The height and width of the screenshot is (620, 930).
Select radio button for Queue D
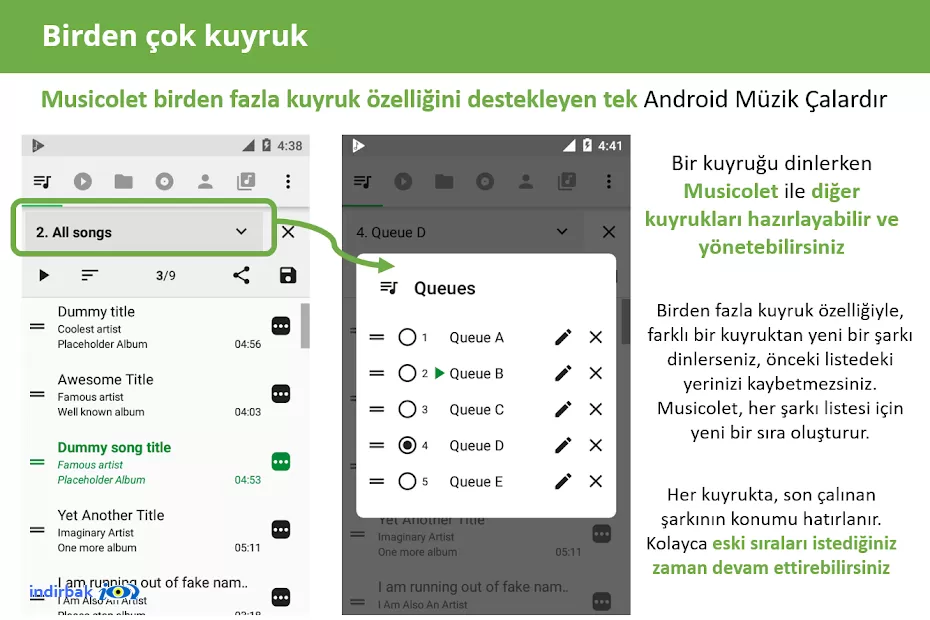[x=407, y=445]
